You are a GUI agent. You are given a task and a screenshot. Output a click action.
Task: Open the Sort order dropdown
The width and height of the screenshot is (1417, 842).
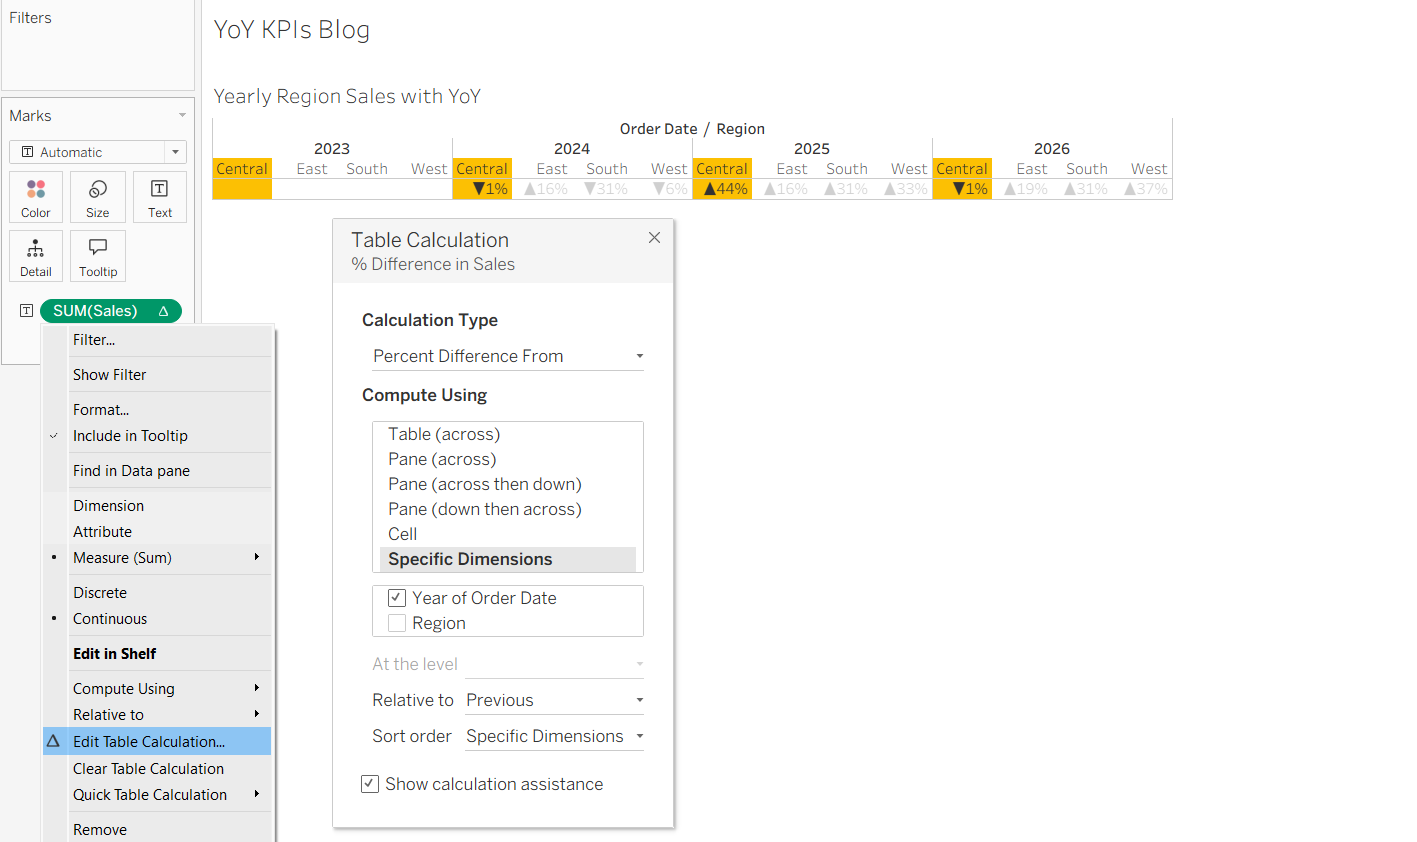point(555,736)
